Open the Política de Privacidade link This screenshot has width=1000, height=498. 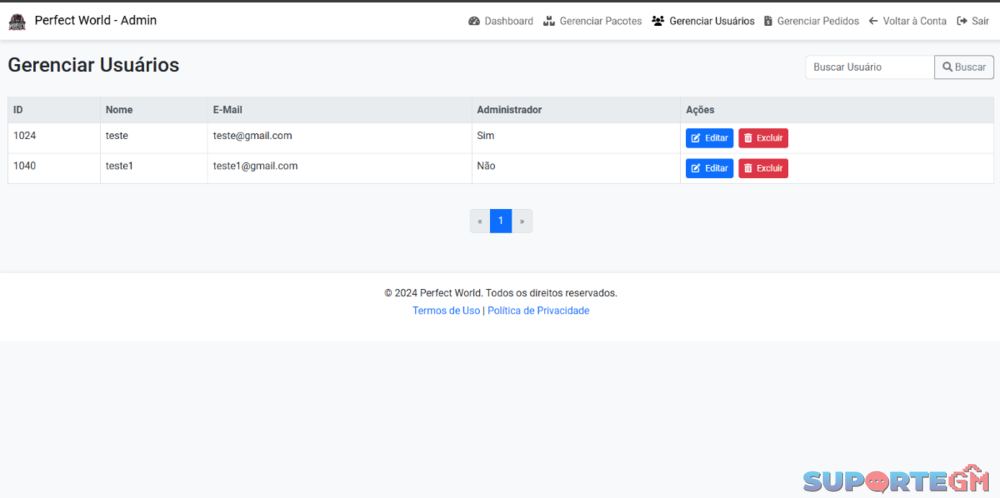tap(538, 311)
